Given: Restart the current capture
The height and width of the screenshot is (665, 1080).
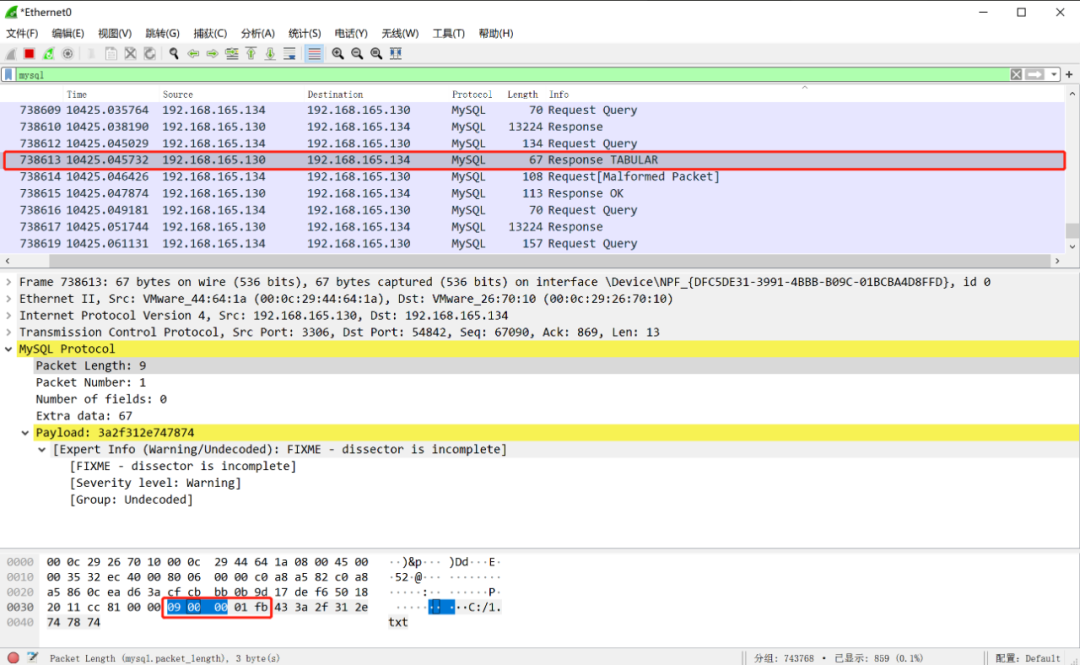Looking at the screenshot, I should pos(49,53).
